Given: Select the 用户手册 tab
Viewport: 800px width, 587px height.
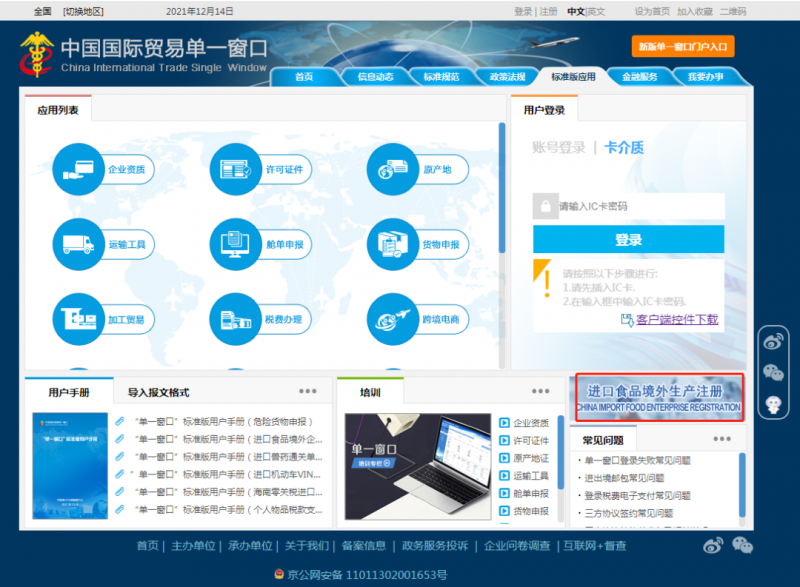Looking at the screenshot, I should (69, 392).
